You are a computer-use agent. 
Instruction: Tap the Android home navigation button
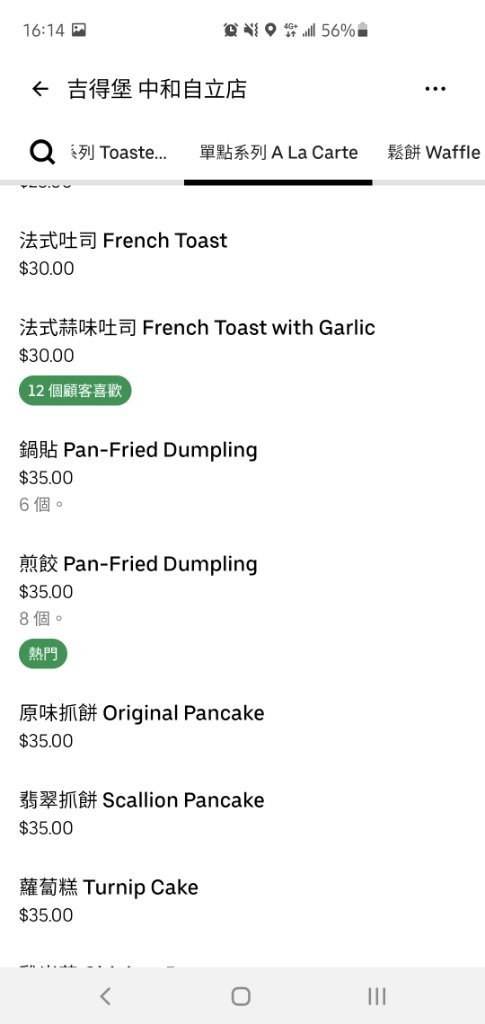point(241,996)
